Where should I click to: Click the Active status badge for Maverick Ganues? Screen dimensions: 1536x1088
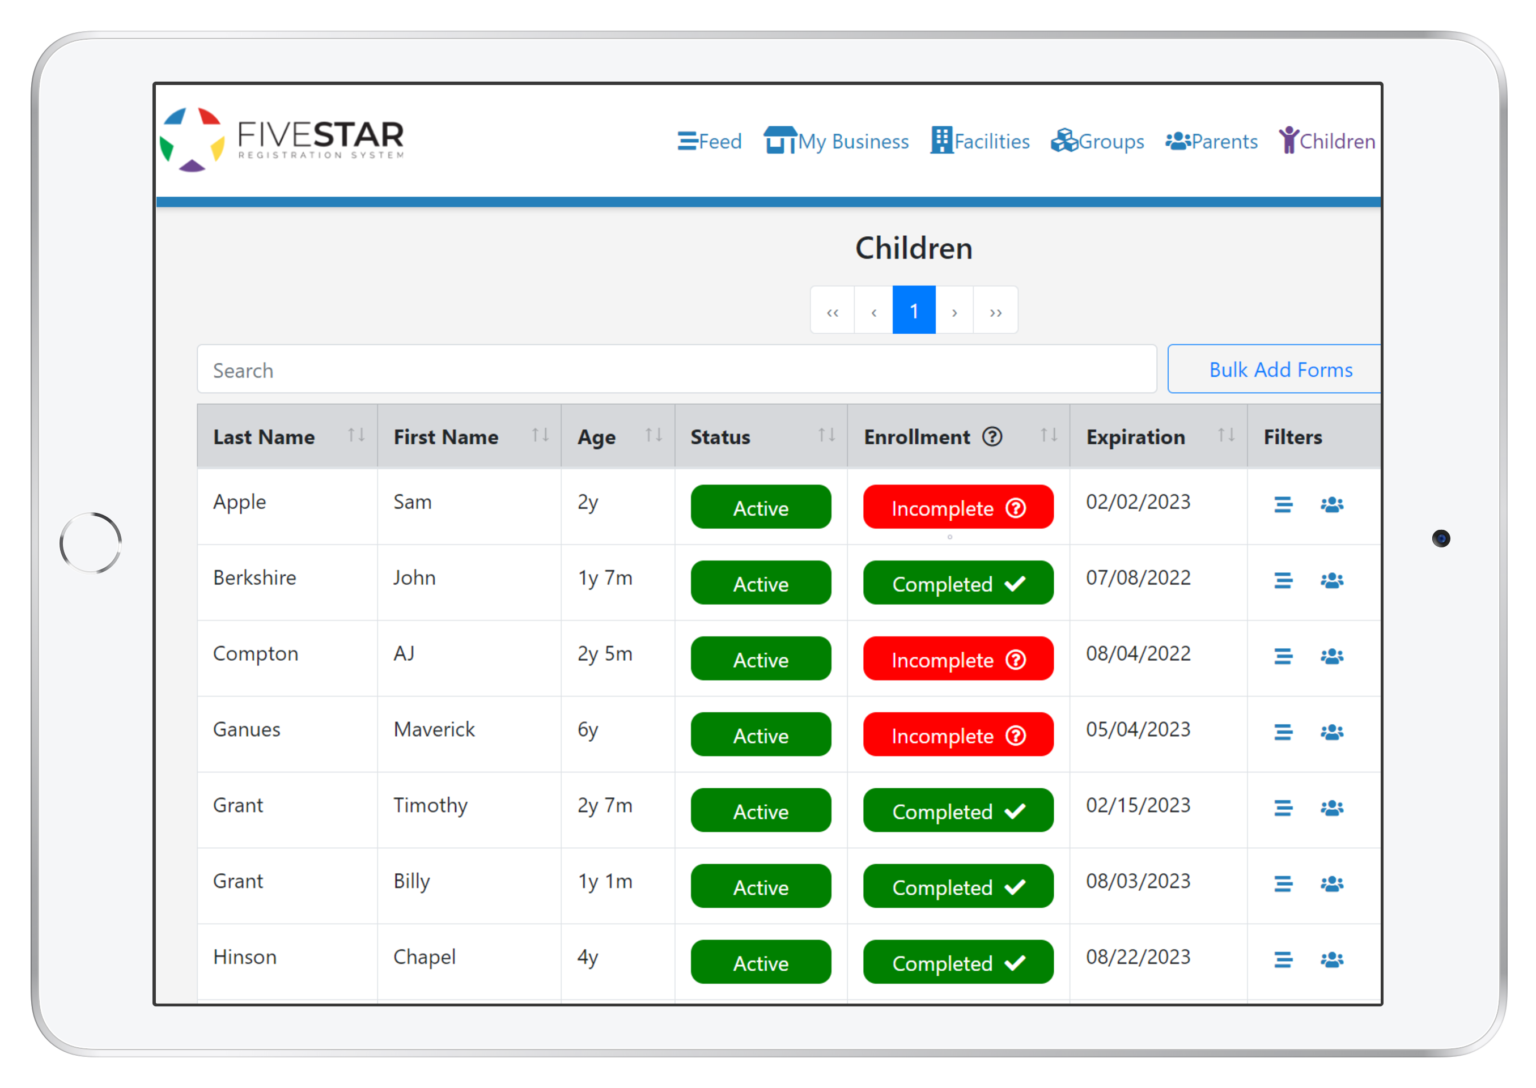tap(760, 734)
